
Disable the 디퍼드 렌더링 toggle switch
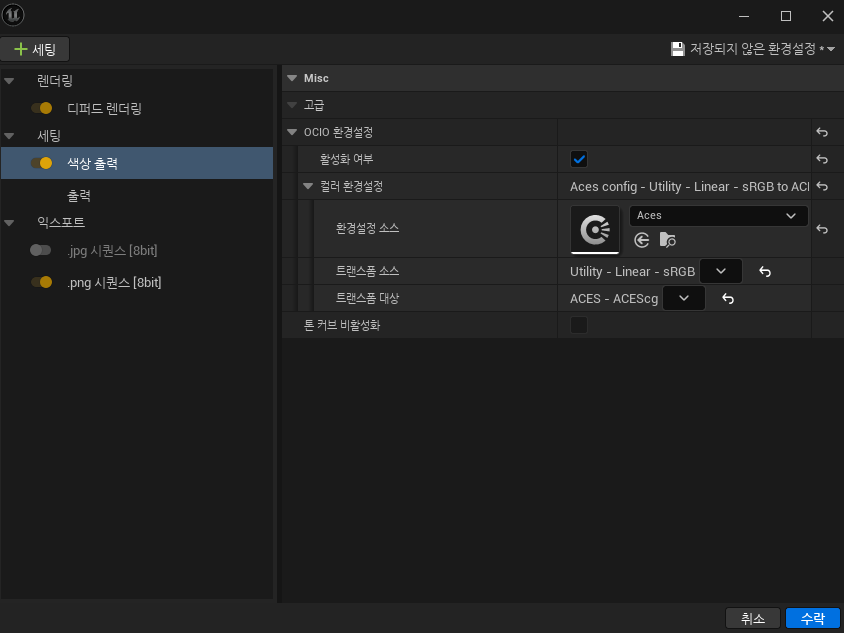coord(41,108)
